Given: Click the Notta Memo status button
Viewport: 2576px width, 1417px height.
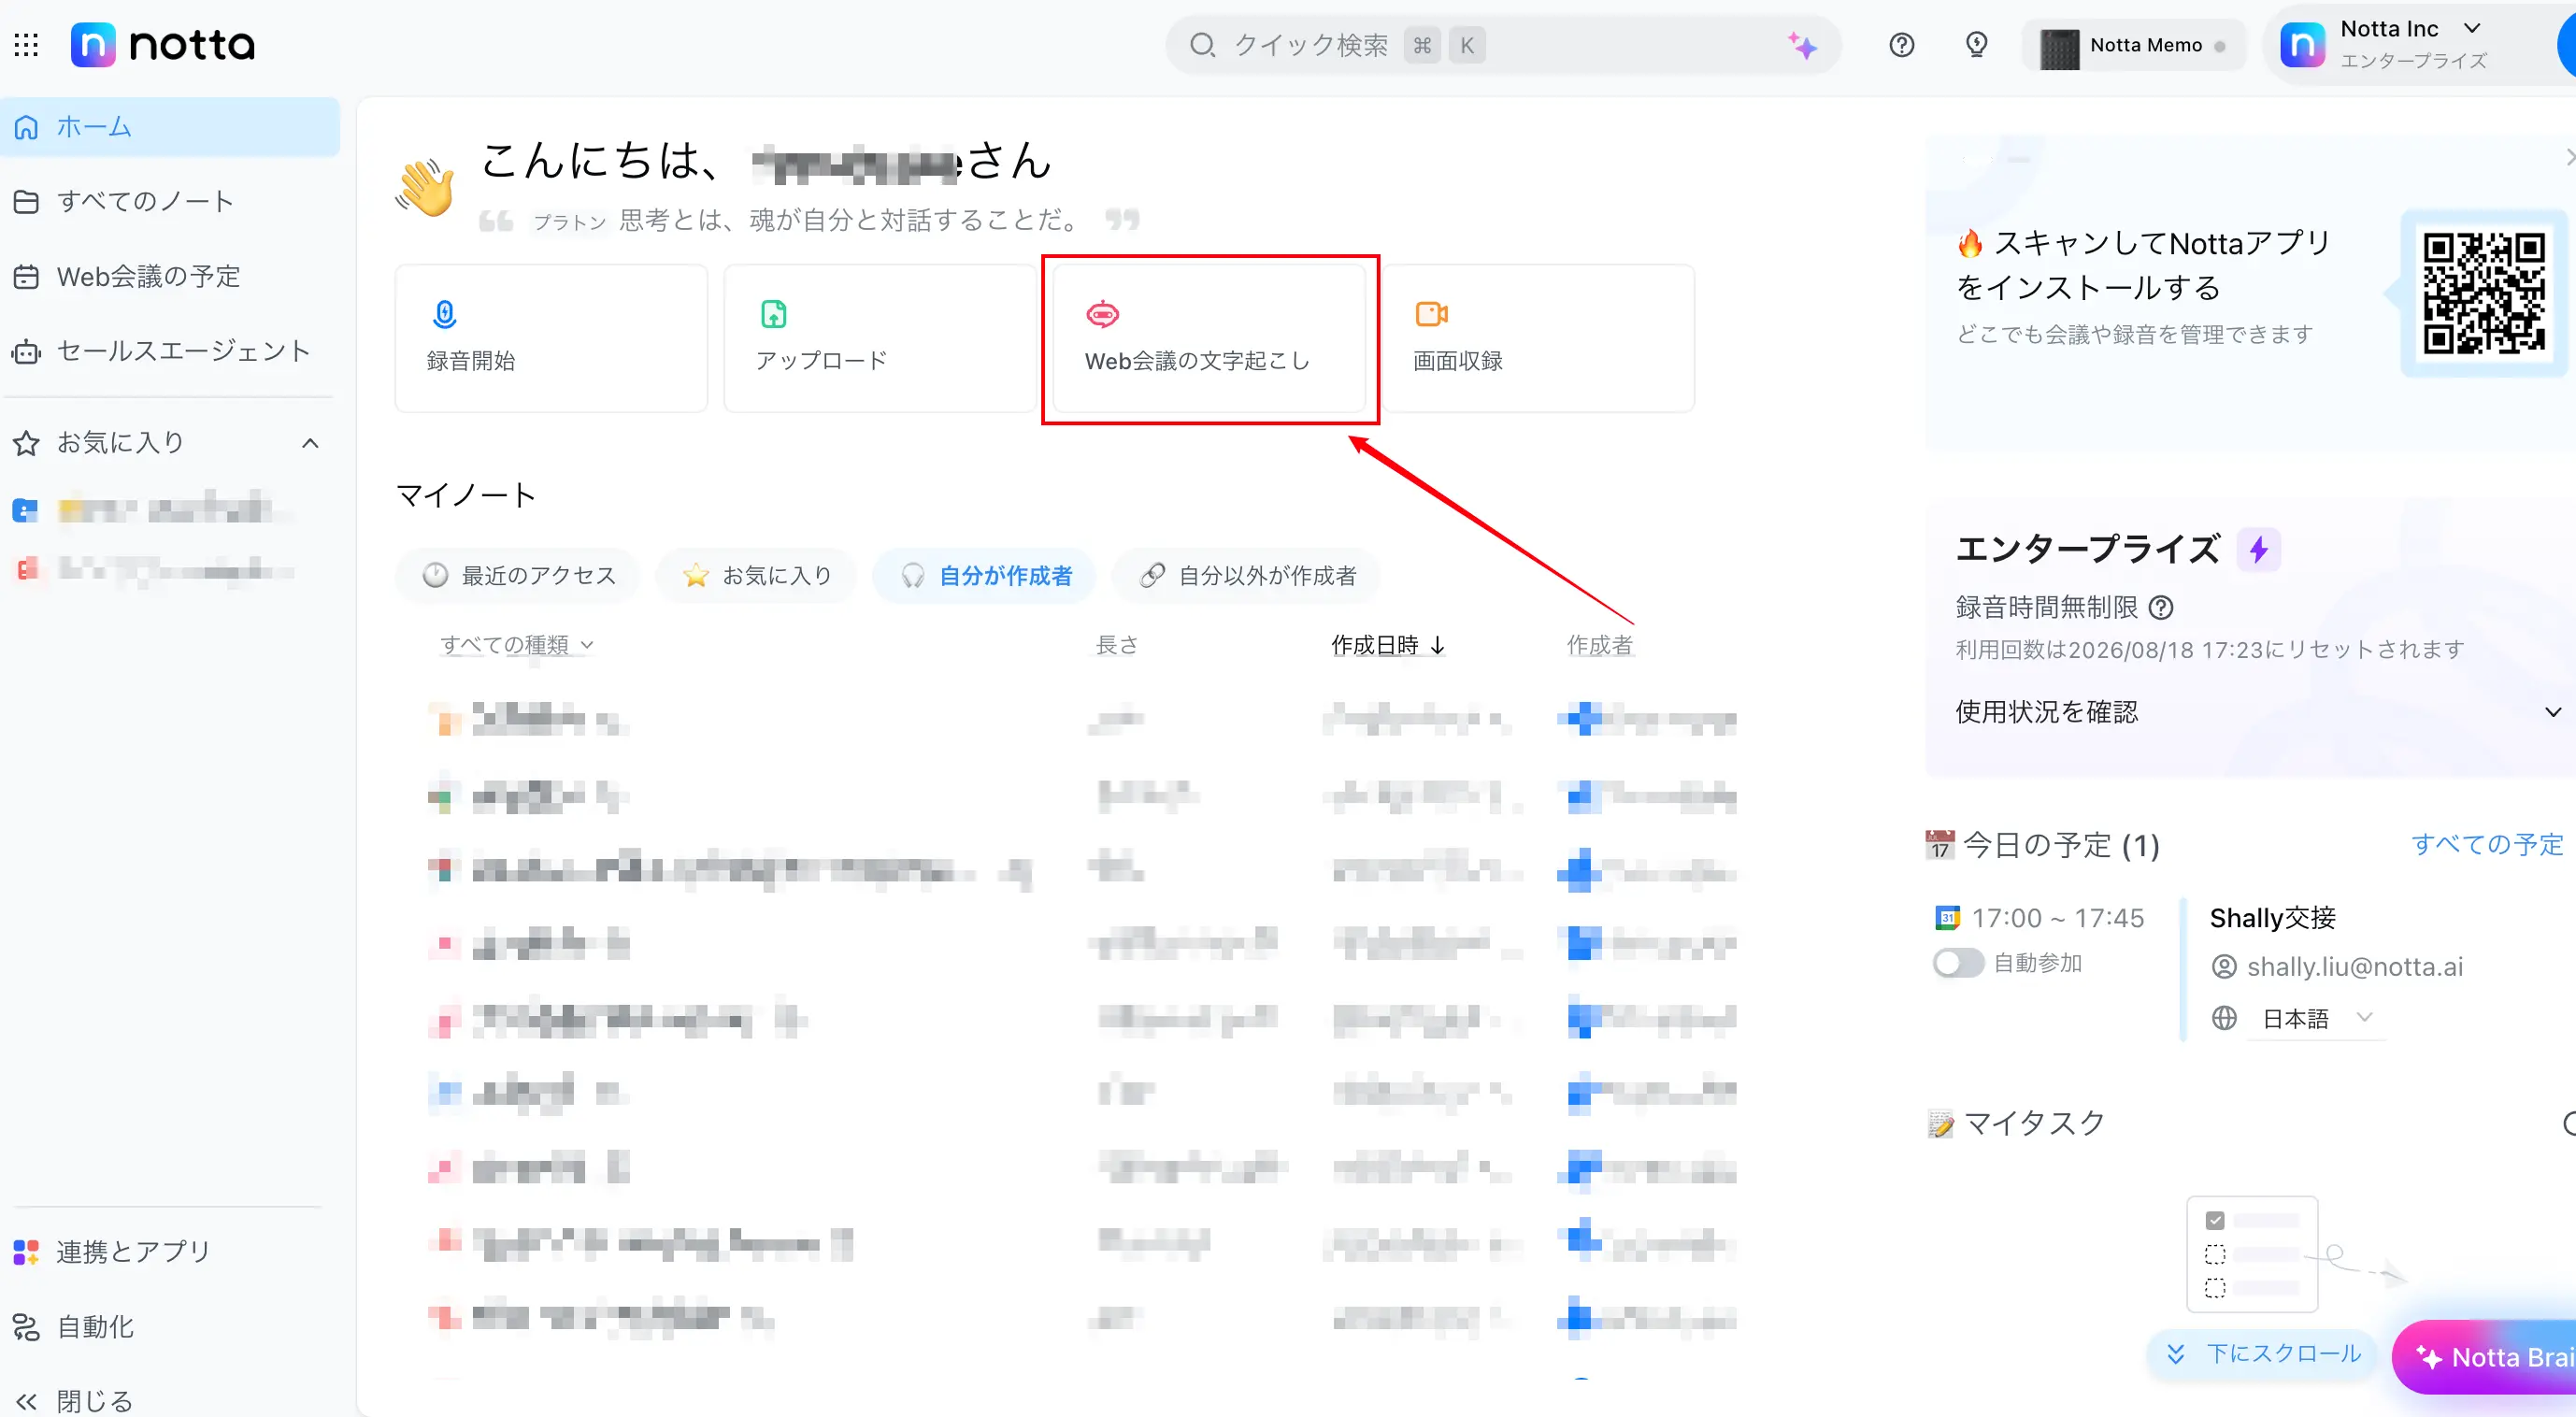Looking at the screenshot, I should pyautogui.click(x=2134, y=46).
